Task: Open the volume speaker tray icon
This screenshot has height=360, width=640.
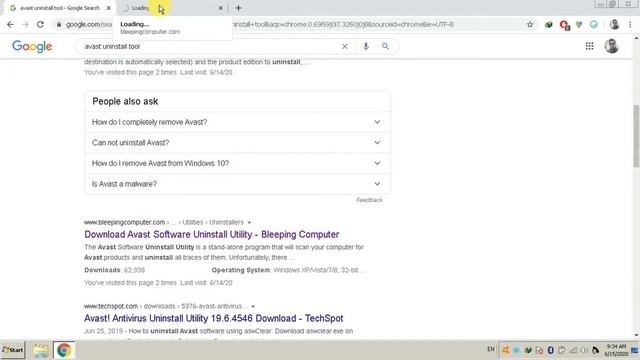Action: tap(584, 350)
